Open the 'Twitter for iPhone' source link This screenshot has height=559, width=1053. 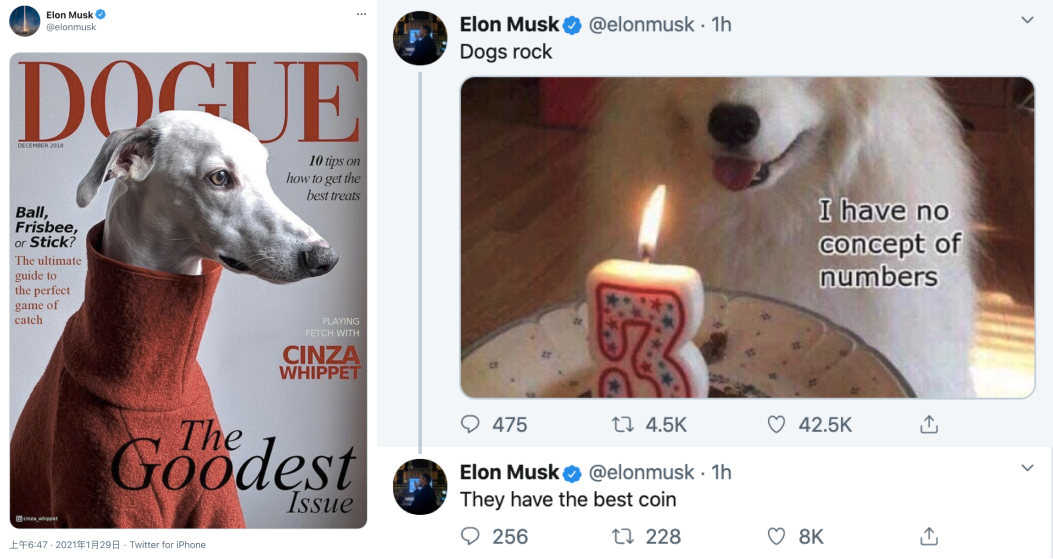tap(167, 545)
